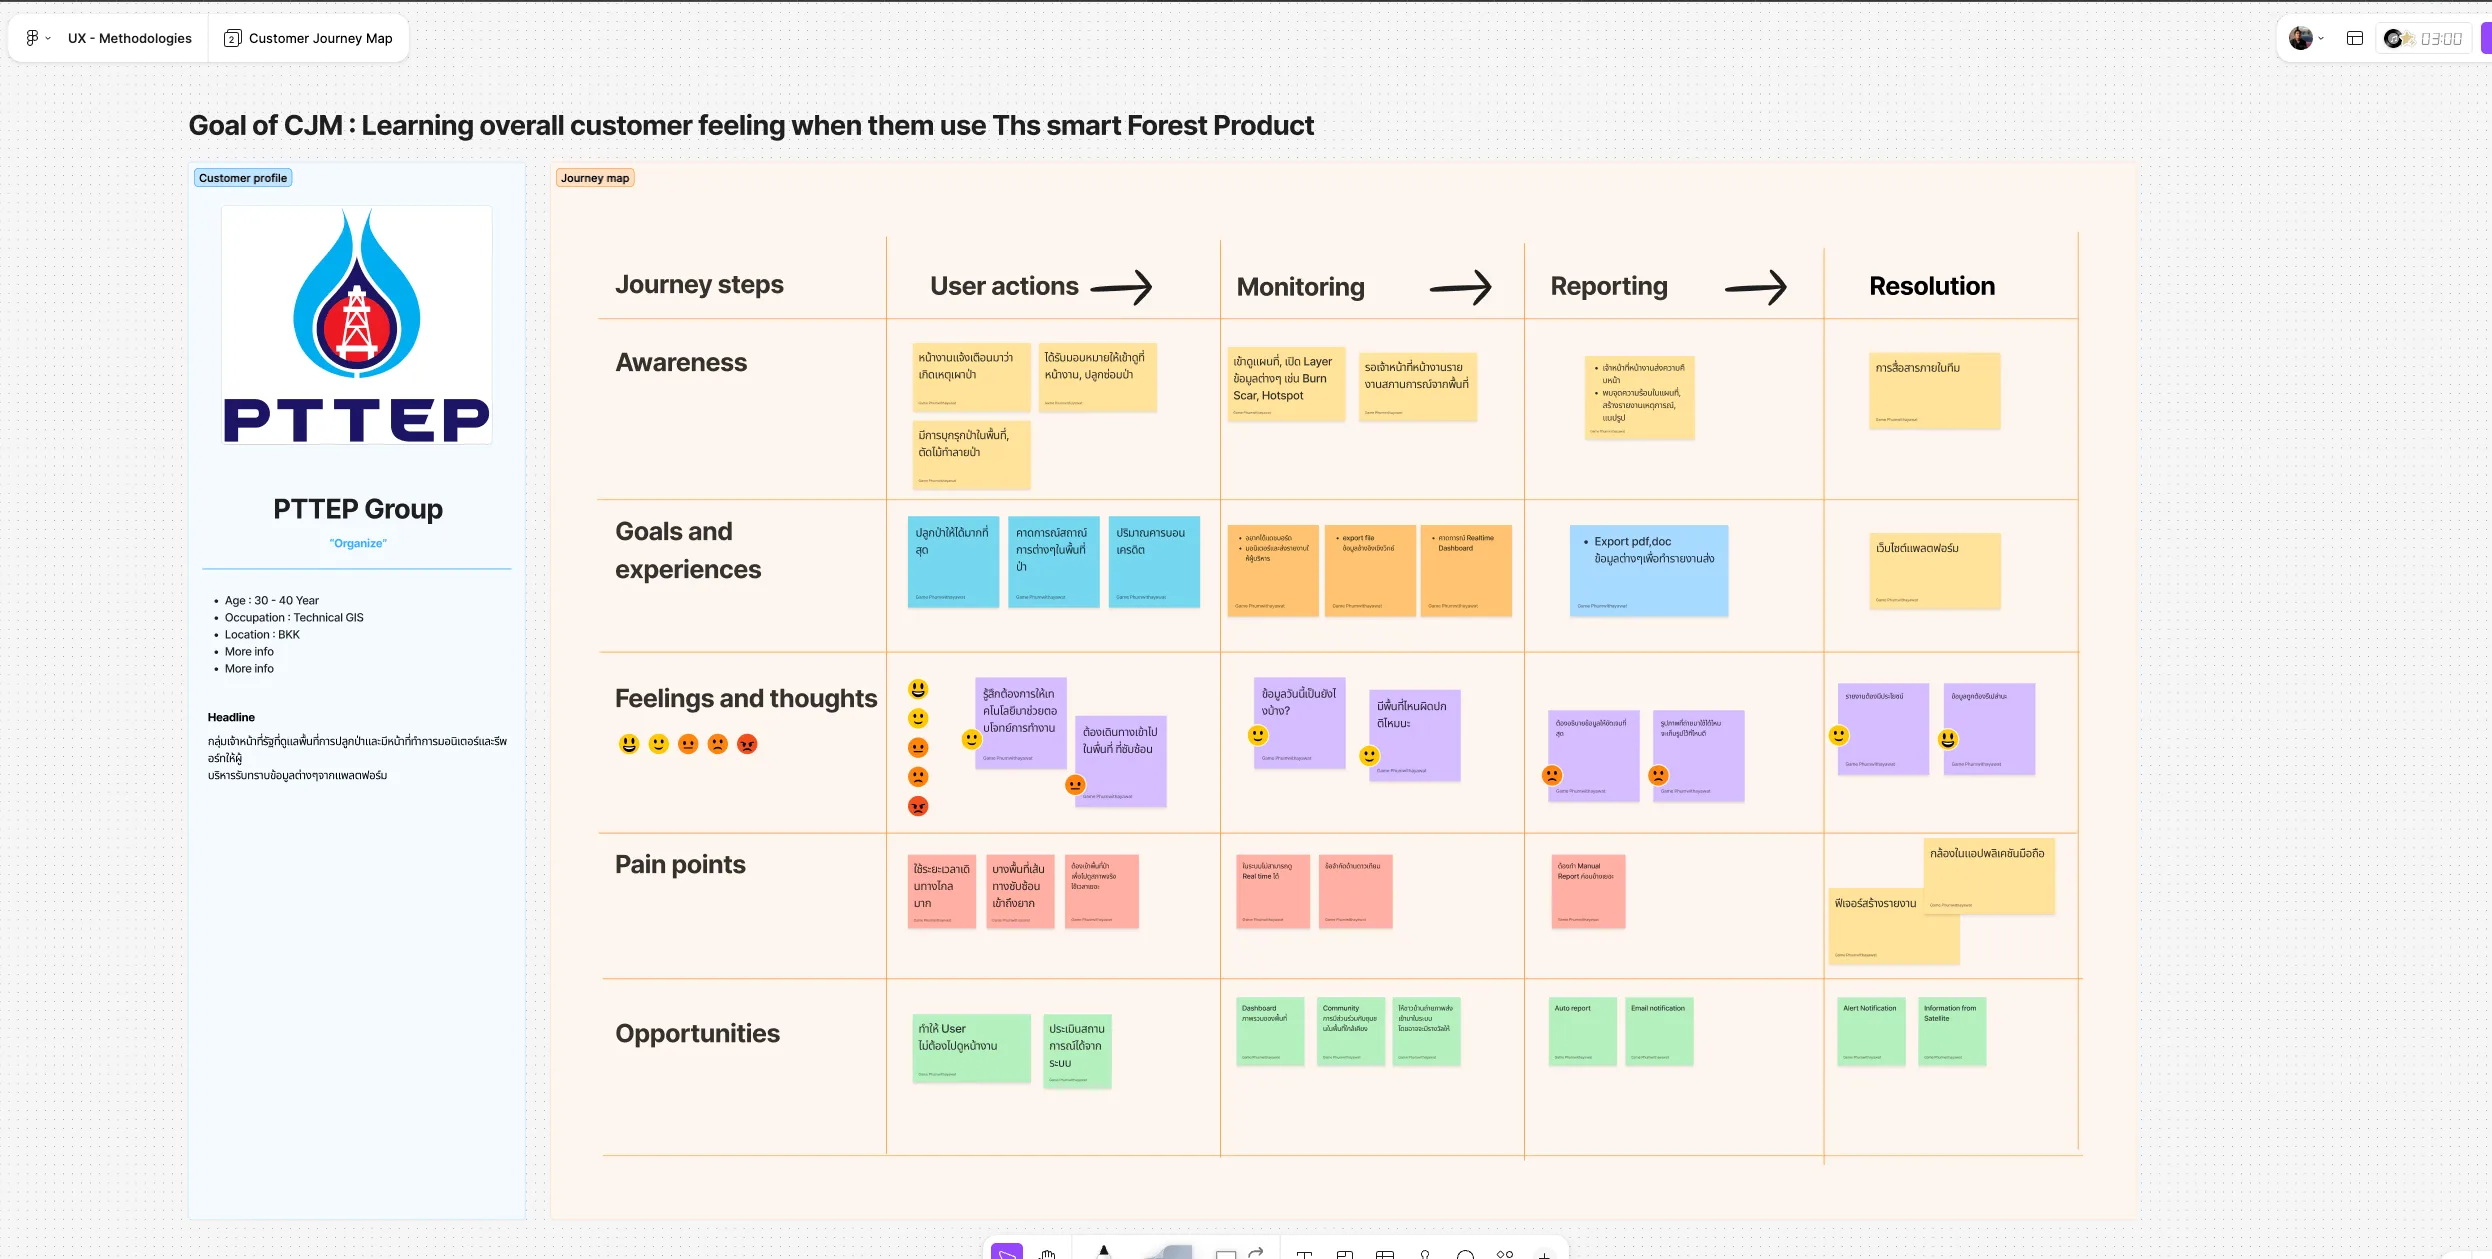Click the Journey map section label
Image resolution: width=2492 pixels, height=1259 pixels.
pyautogui.click(x=595, y=178)
